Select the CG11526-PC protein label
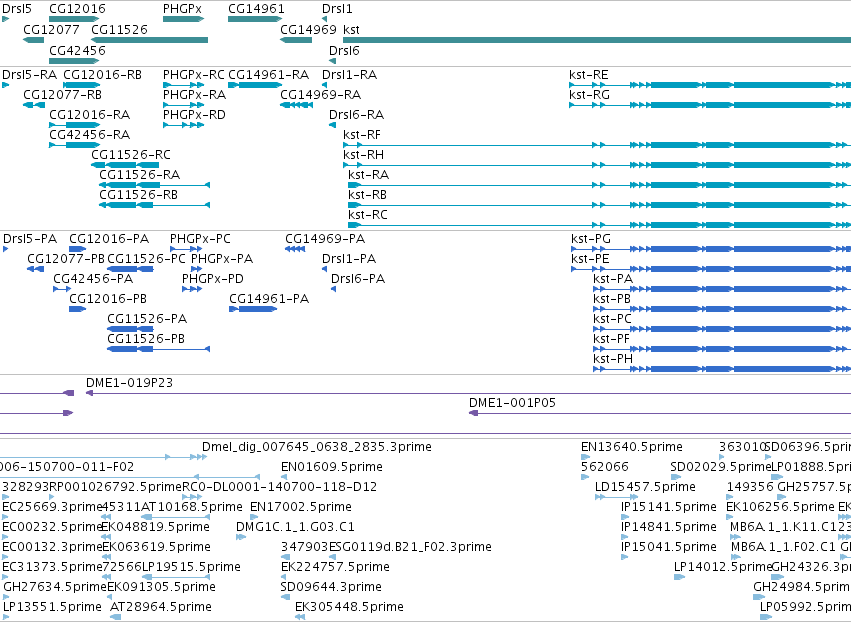This screenshot has height=622, width=851. coord(147,259)
